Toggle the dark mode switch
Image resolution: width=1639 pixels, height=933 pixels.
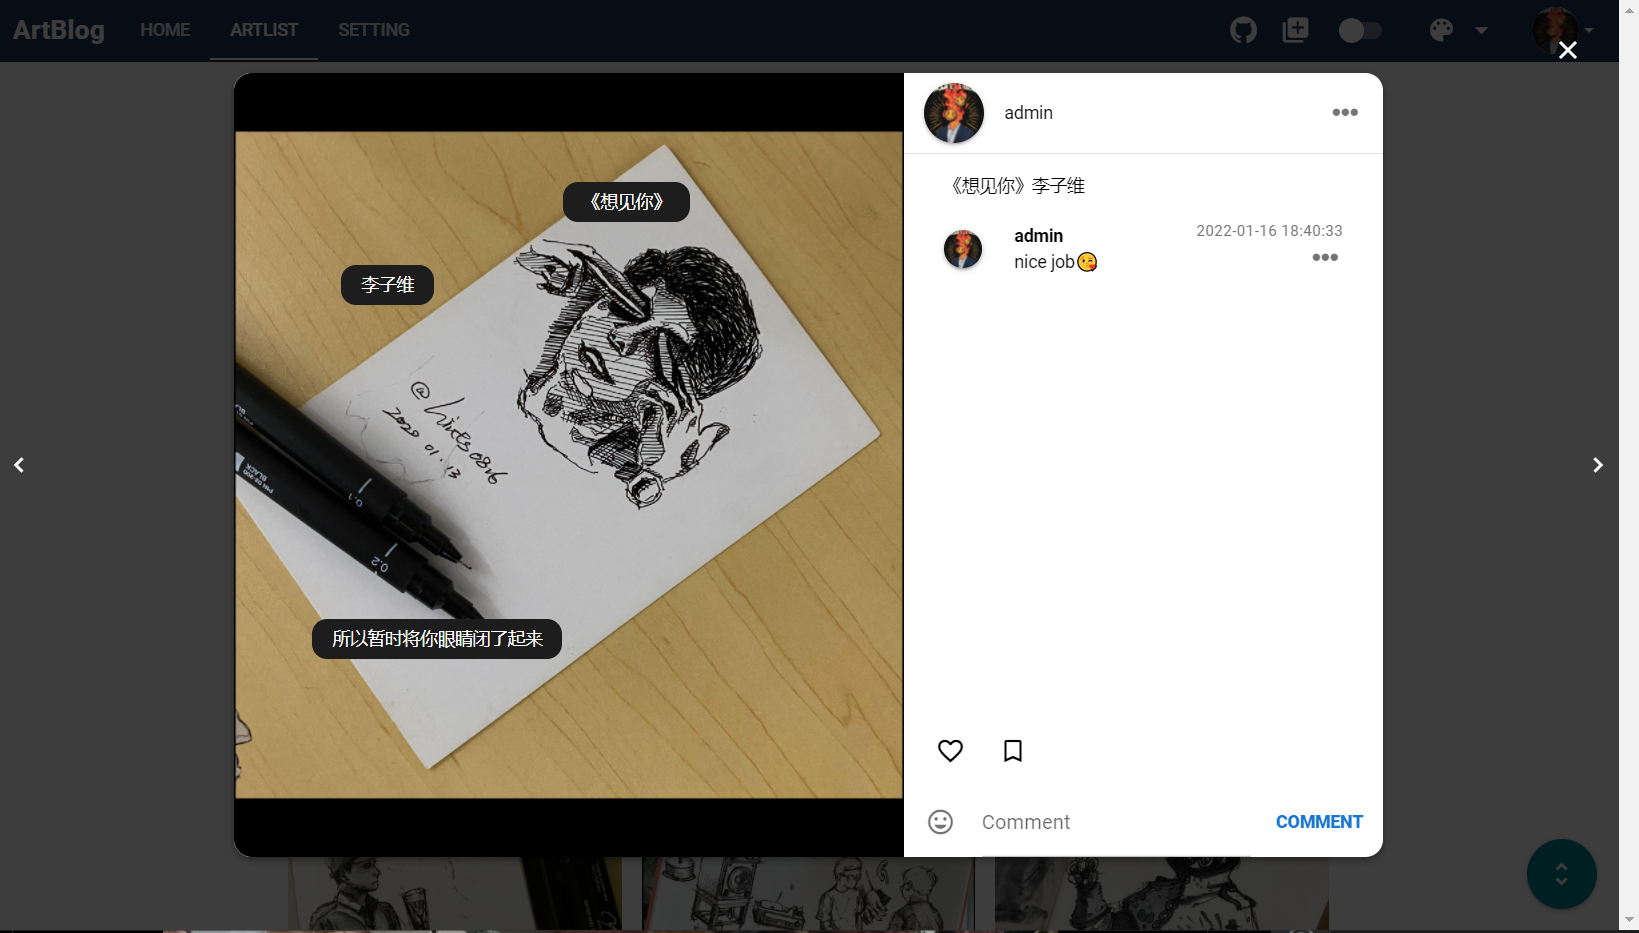(1360, 30)
